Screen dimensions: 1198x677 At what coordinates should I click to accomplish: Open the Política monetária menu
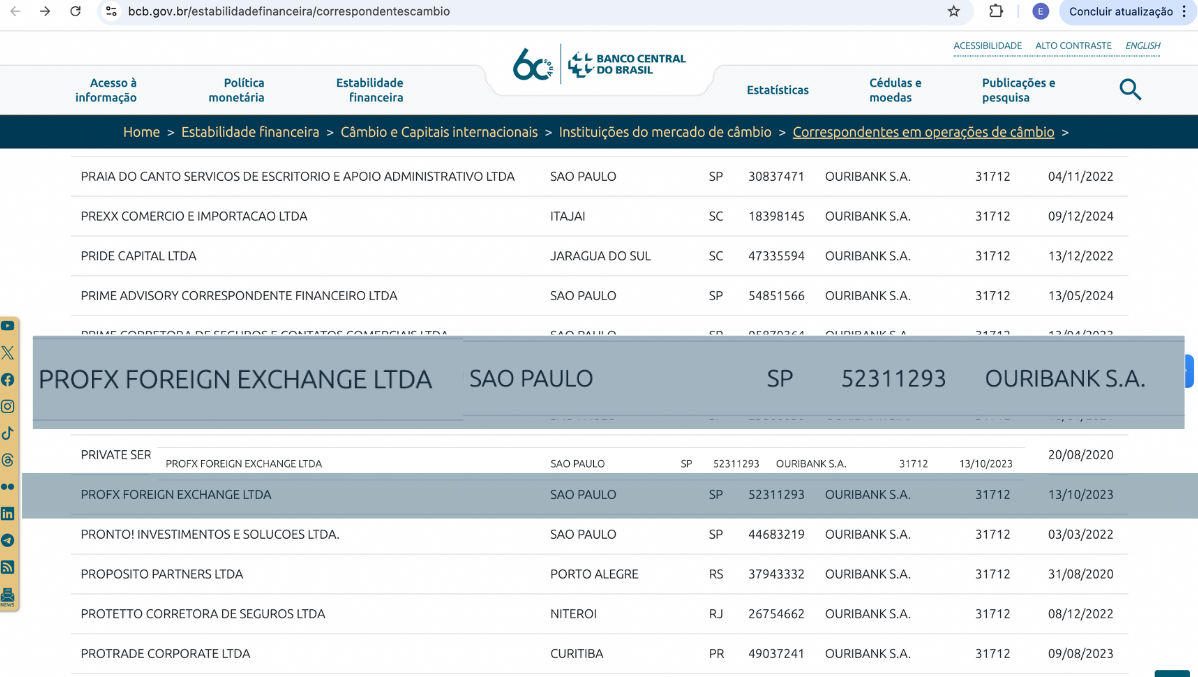pos(237,90)
